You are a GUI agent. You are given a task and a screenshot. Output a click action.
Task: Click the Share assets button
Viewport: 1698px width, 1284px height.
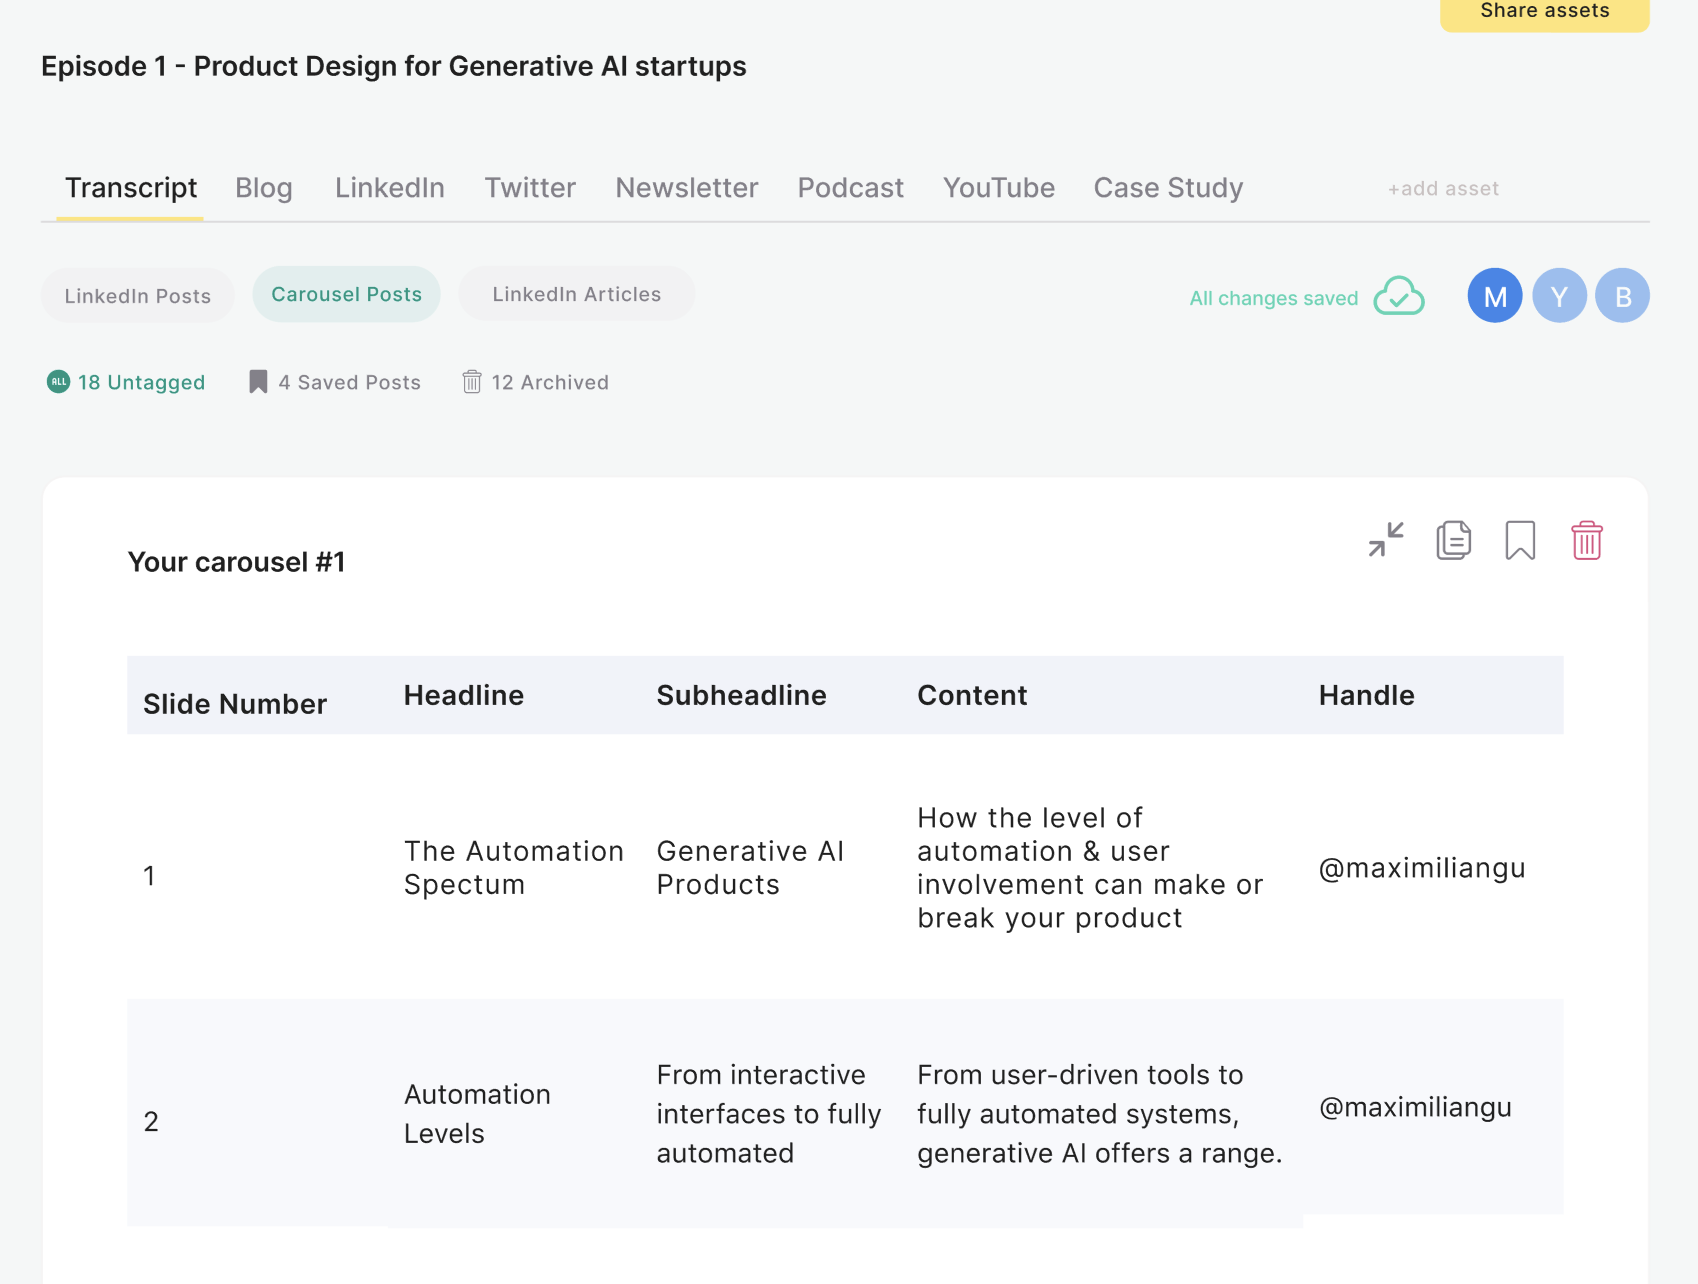[x=1543, y=11]
